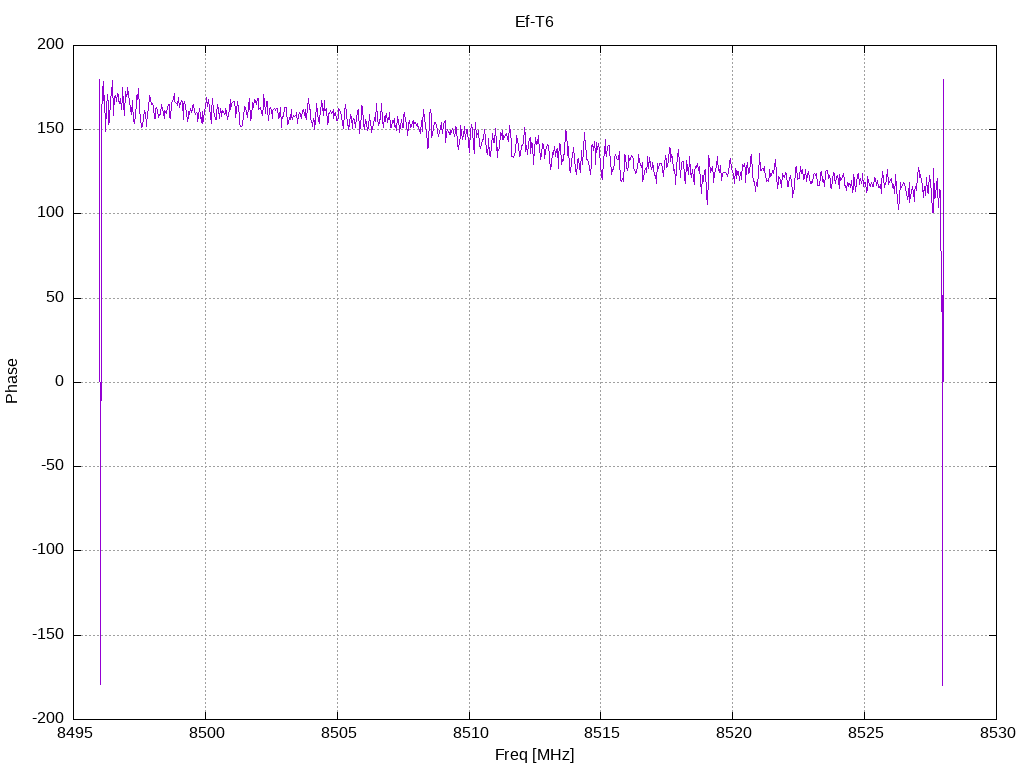Select y-axis tick label -100
The height and width of the screenshot is (768, 1024).
48,550
